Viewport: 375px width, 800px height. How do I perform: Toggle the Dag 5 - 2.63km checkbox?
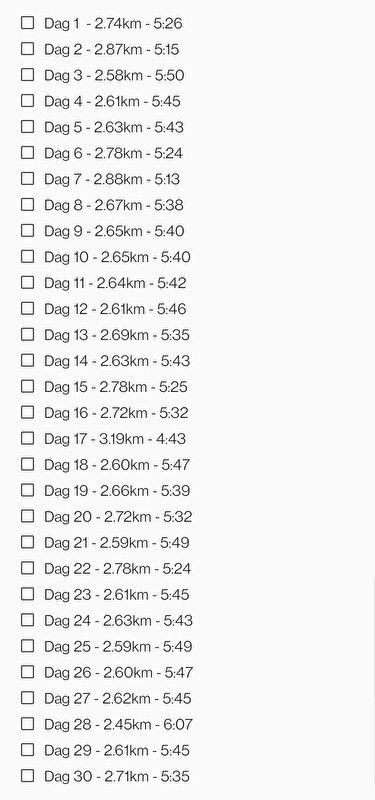coord(28,127)
